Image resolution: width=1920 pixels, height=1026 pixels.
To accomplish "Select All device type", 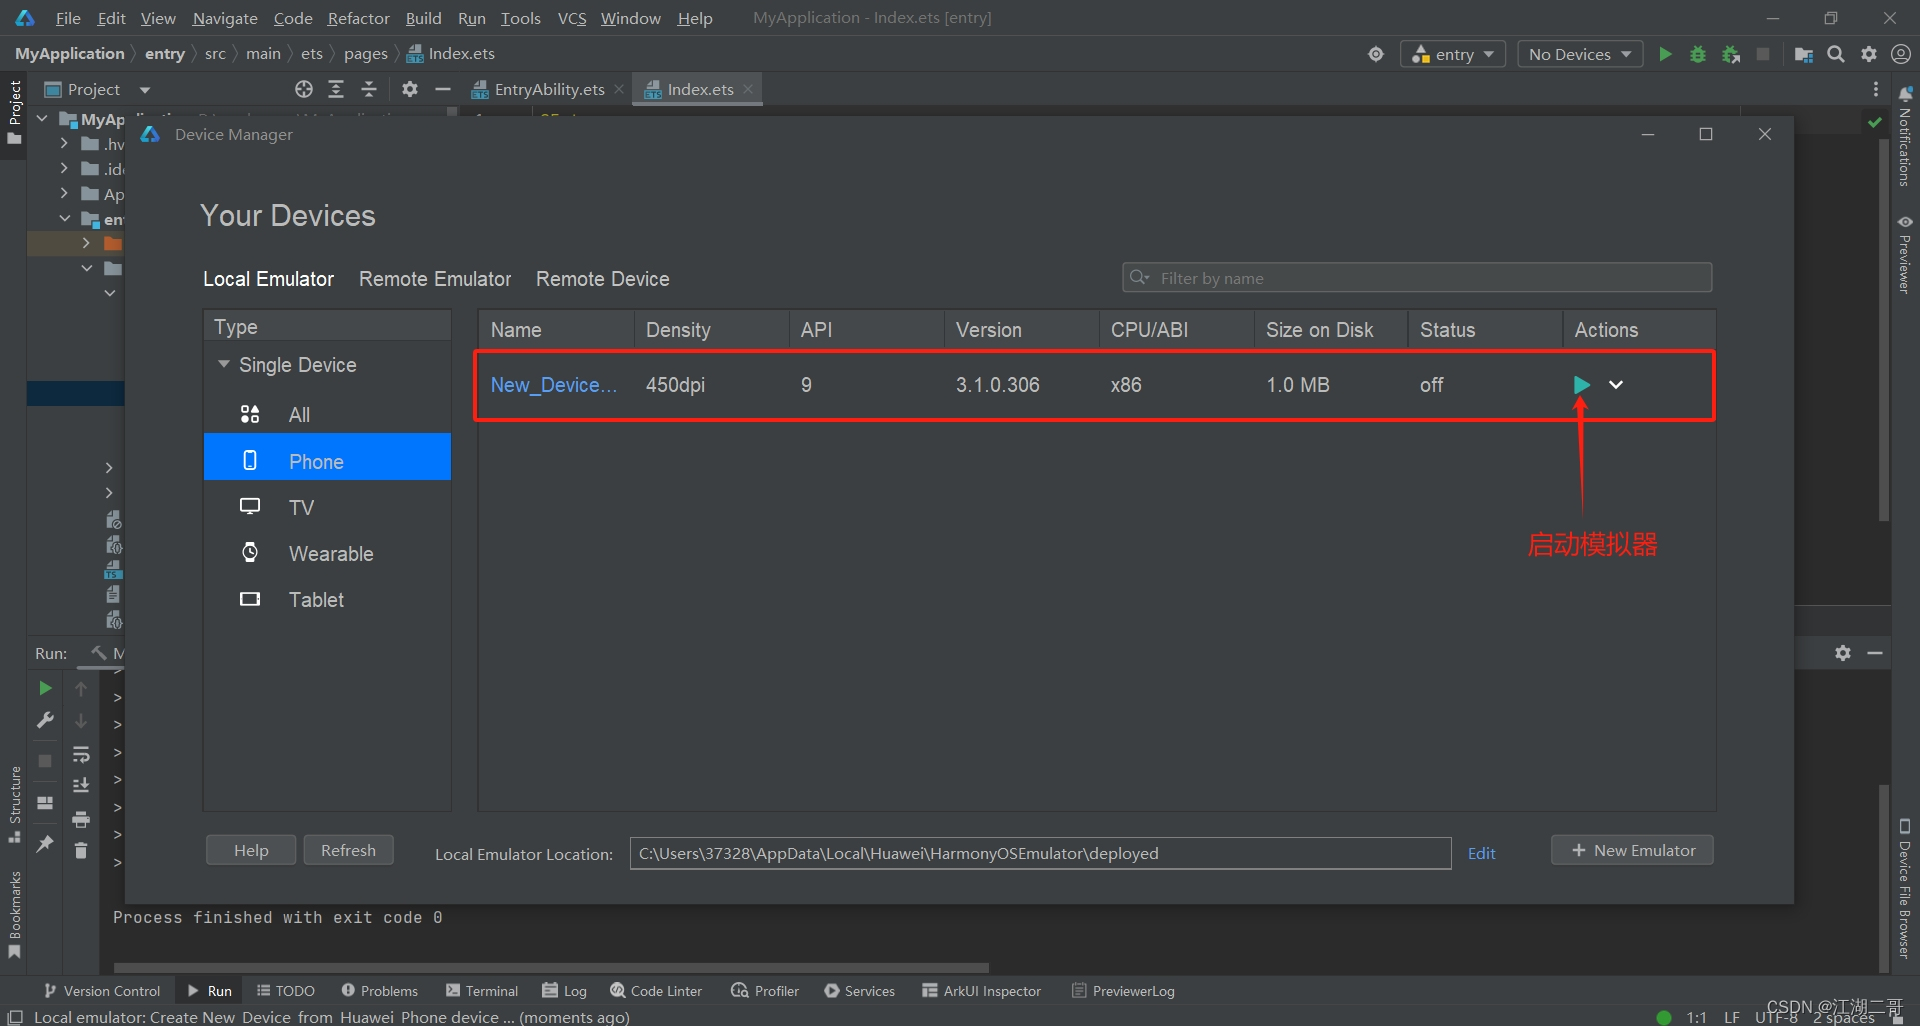I will pyautogui.click(x=327, y=414).
